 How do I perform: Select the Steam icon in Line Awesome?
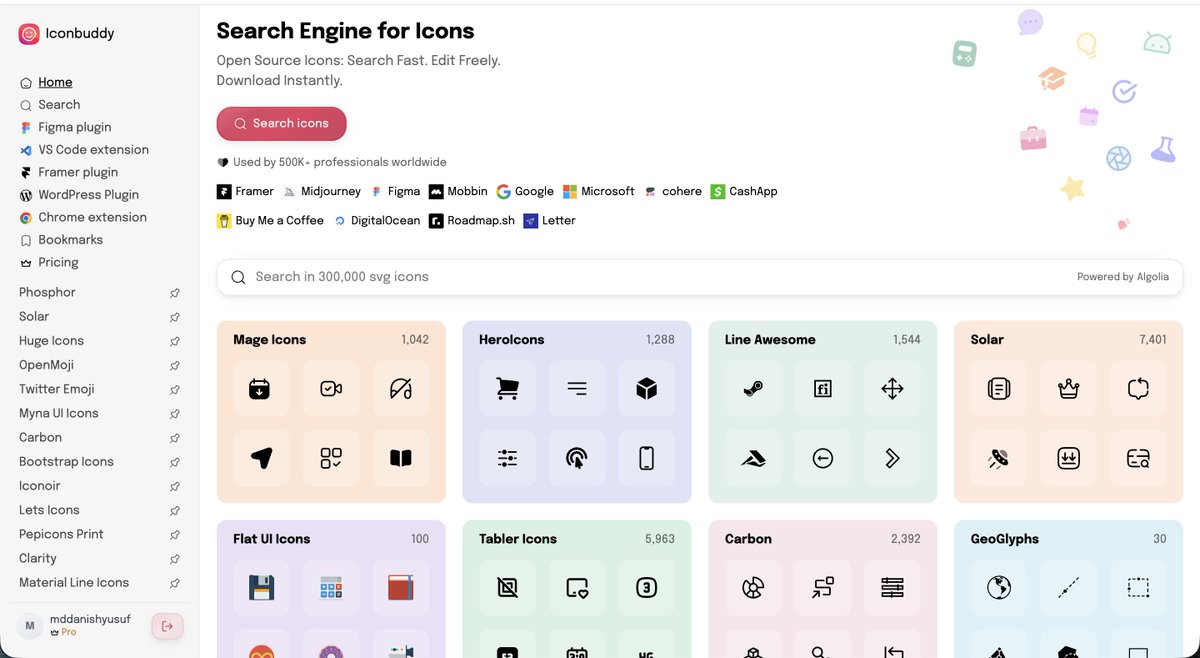(x=753, y=389)
